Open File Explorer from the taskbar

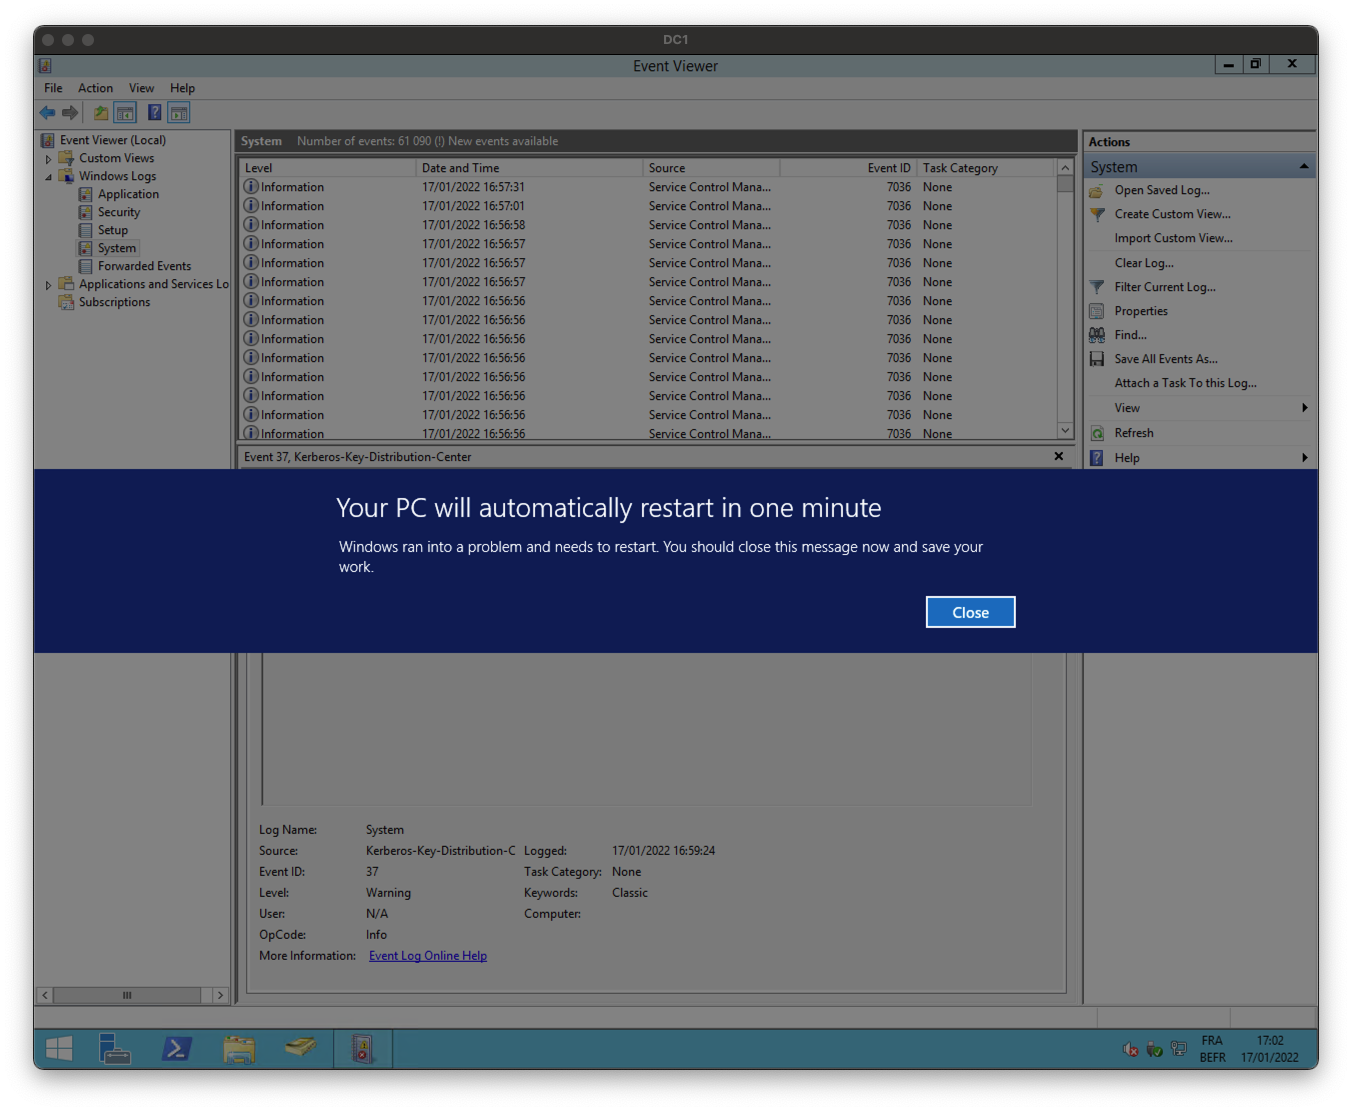pos(239,1049)
